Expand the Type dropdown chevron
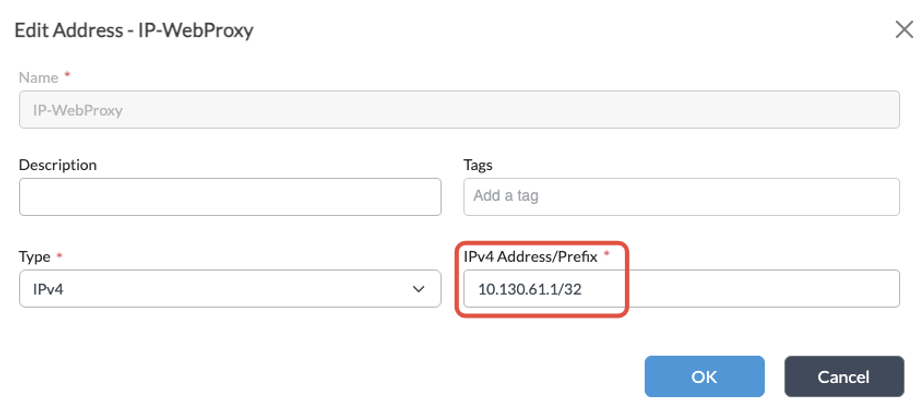Viewport: 922px width, 414px height. point(418,290)
